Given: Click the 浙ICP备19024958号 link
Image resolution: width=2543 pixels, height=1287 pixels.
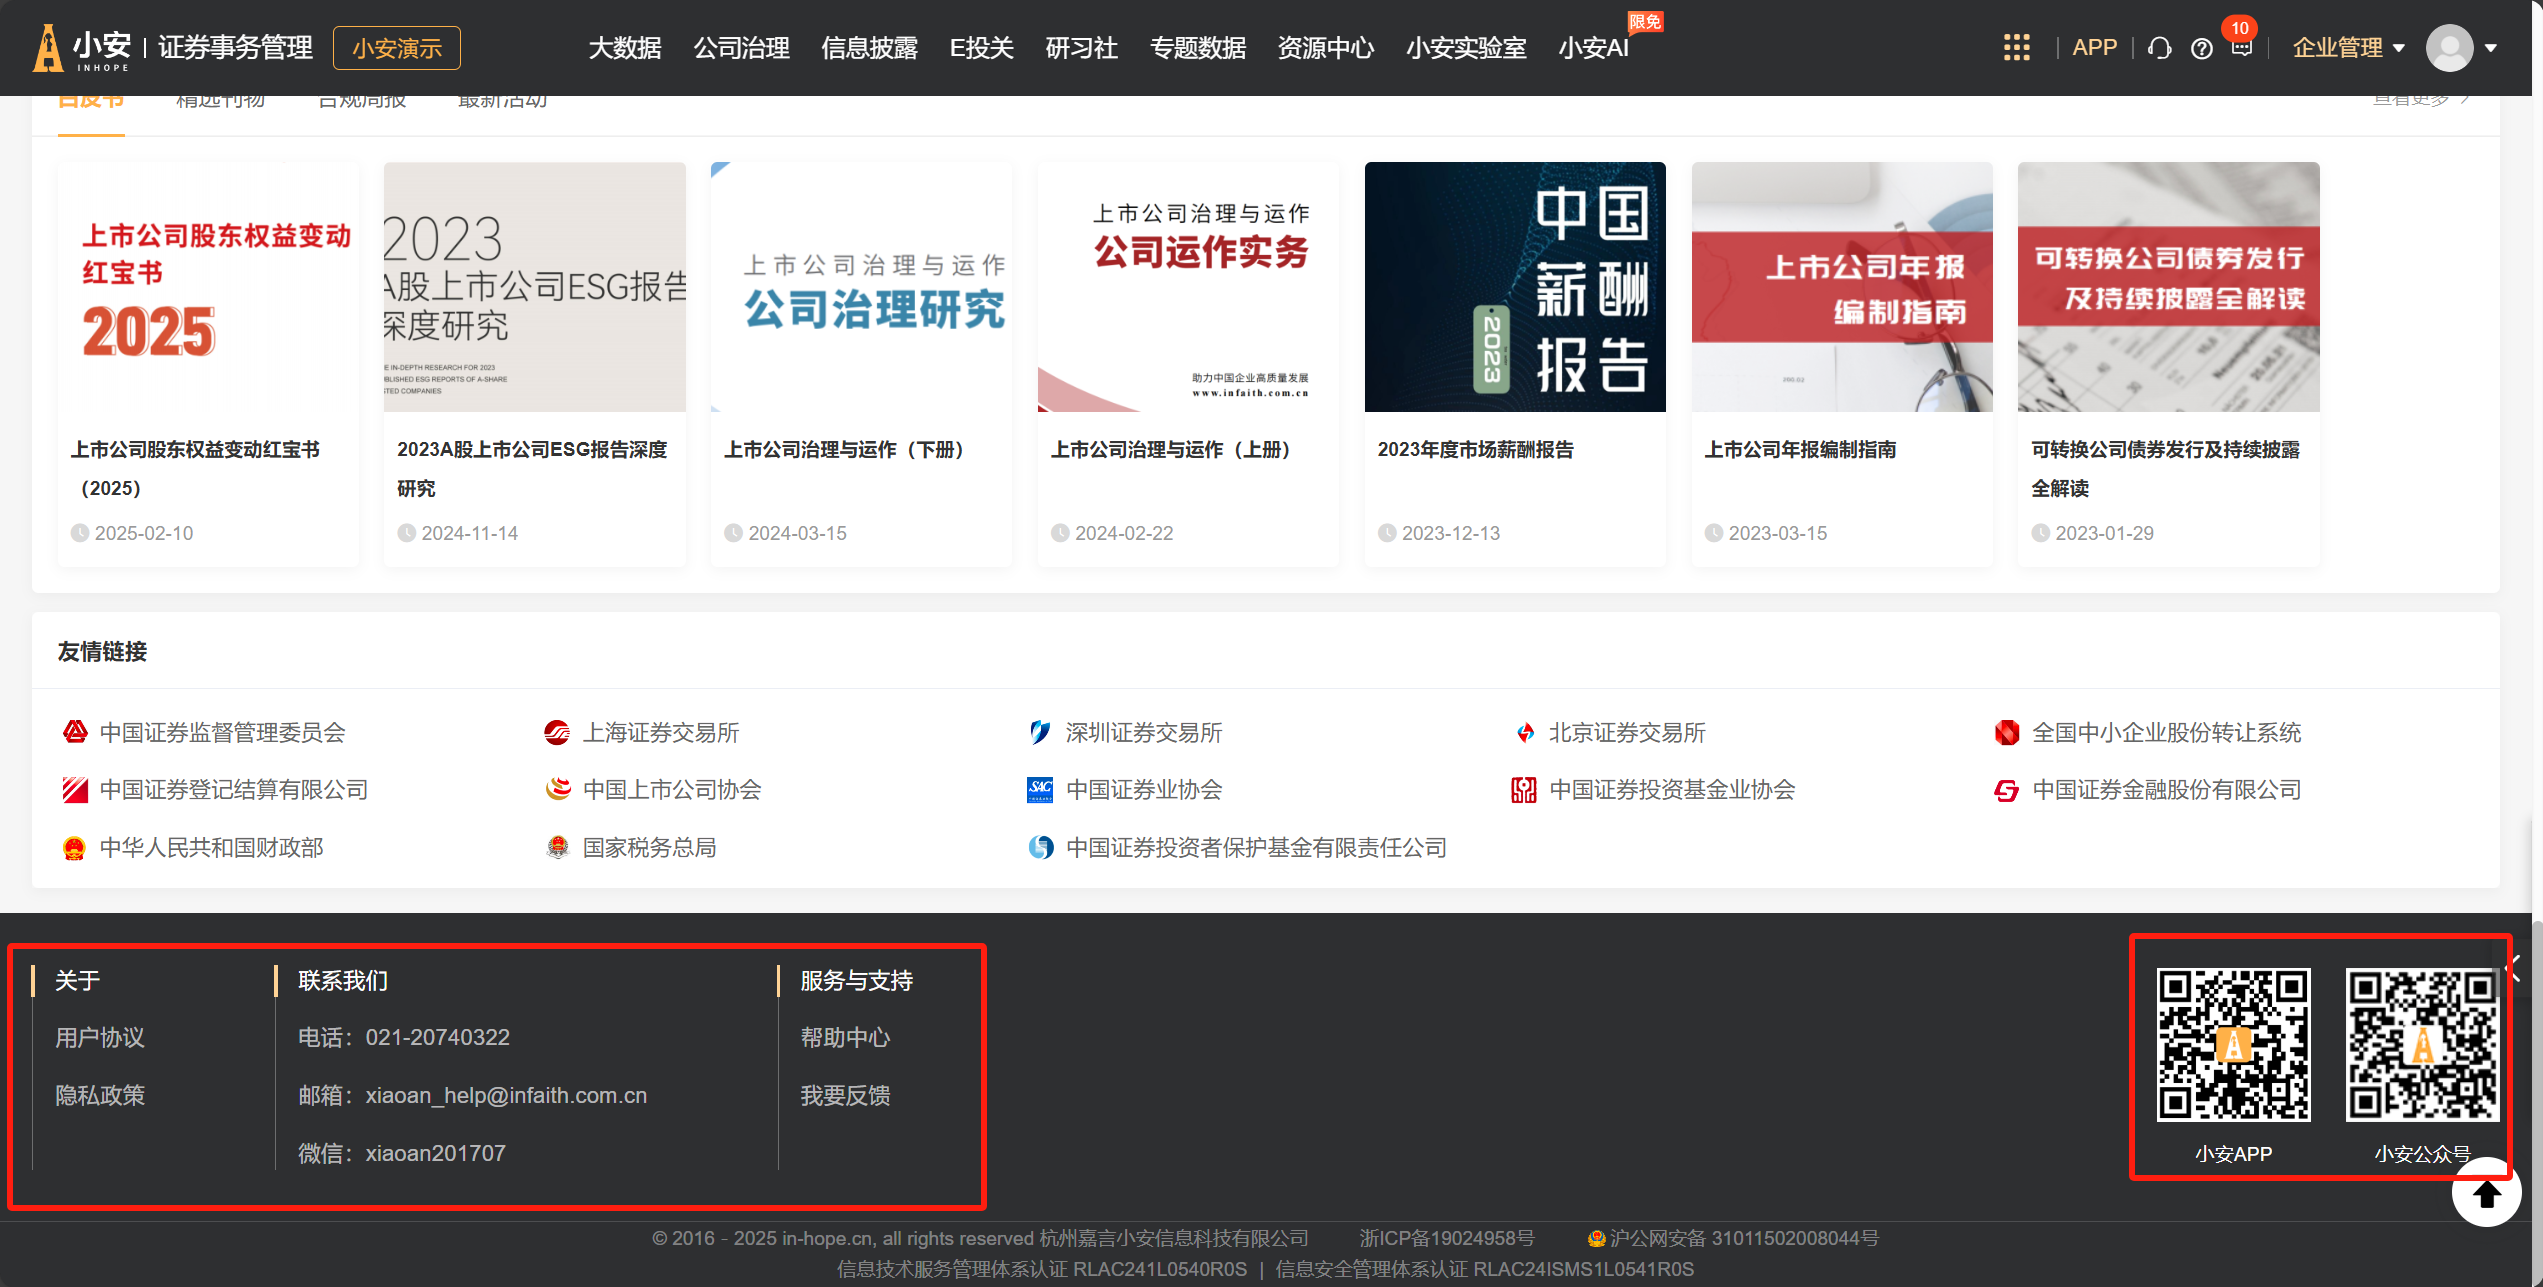Looking at the screenshot, I should 1447,1239.
